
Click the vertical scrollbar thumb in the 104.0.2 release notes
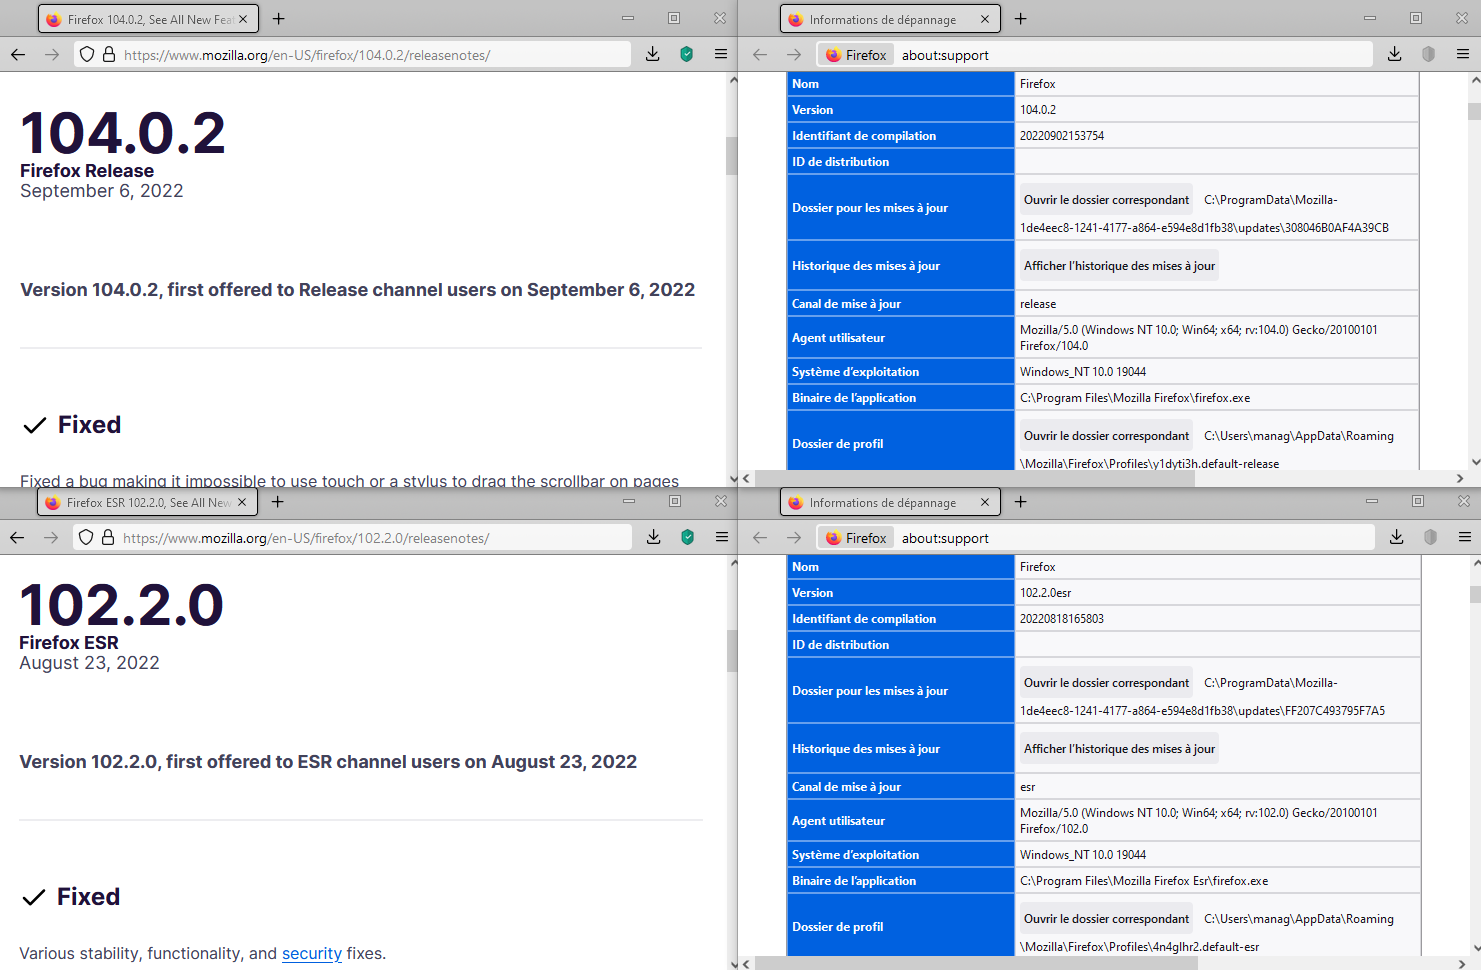[731, 155]
